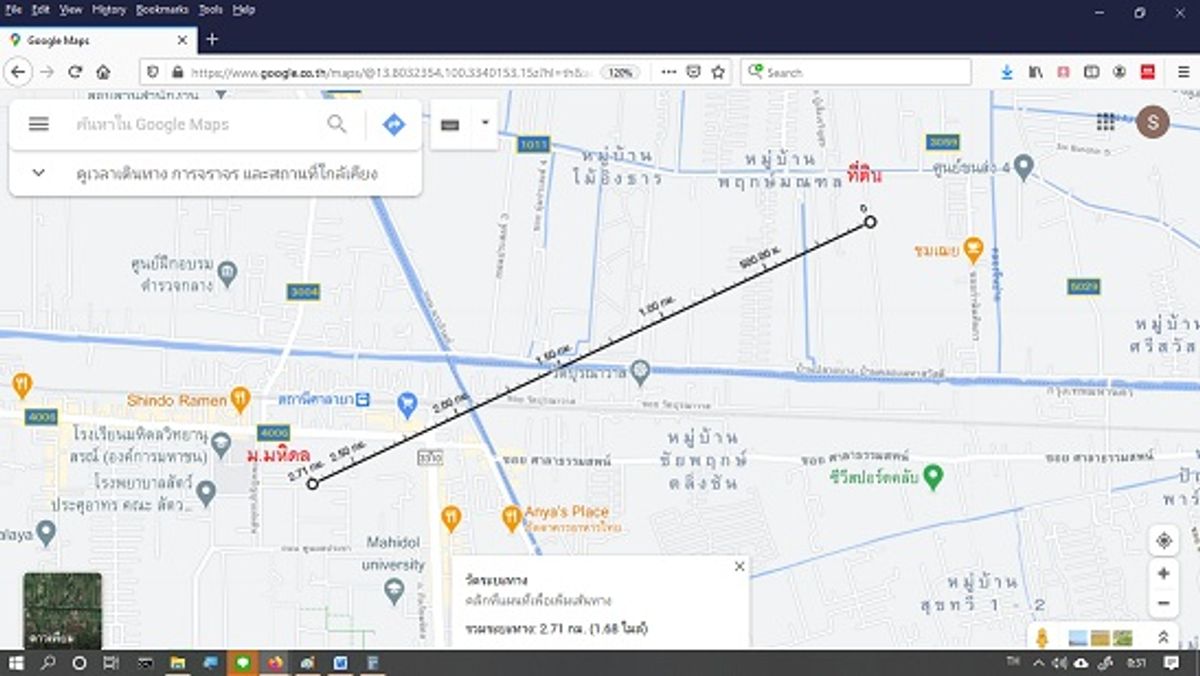
Task: Reset the 120% zoom level badge
Action: pyautogui.click(x=620, y=72)
